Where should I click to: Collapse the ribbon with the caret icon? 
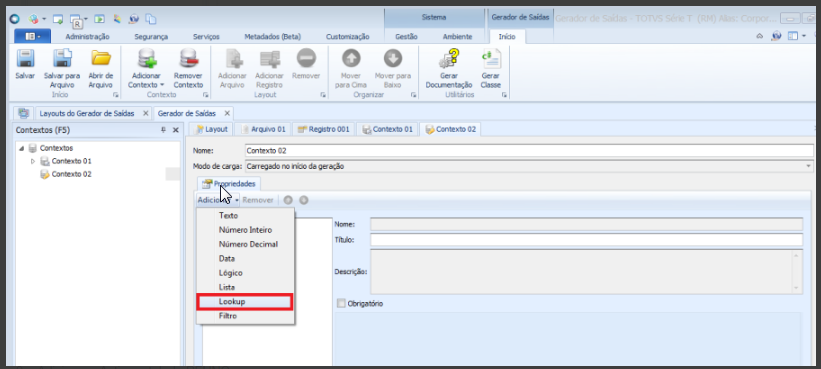coord(760,36)
